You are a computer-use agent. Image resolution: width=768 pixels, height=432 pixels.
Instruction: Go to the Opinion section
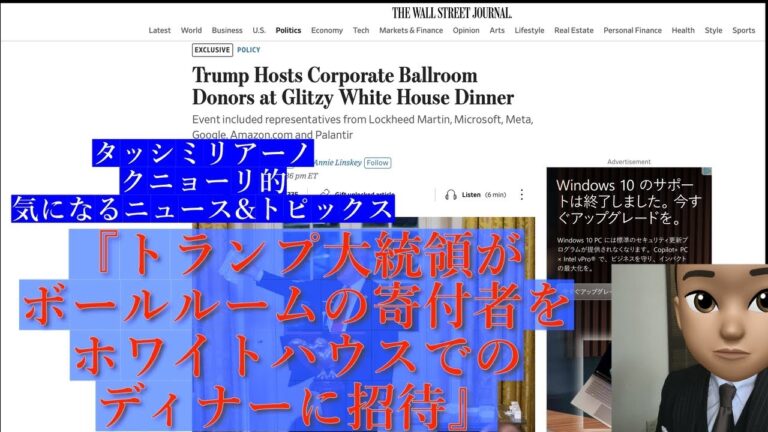pos(466,30)
